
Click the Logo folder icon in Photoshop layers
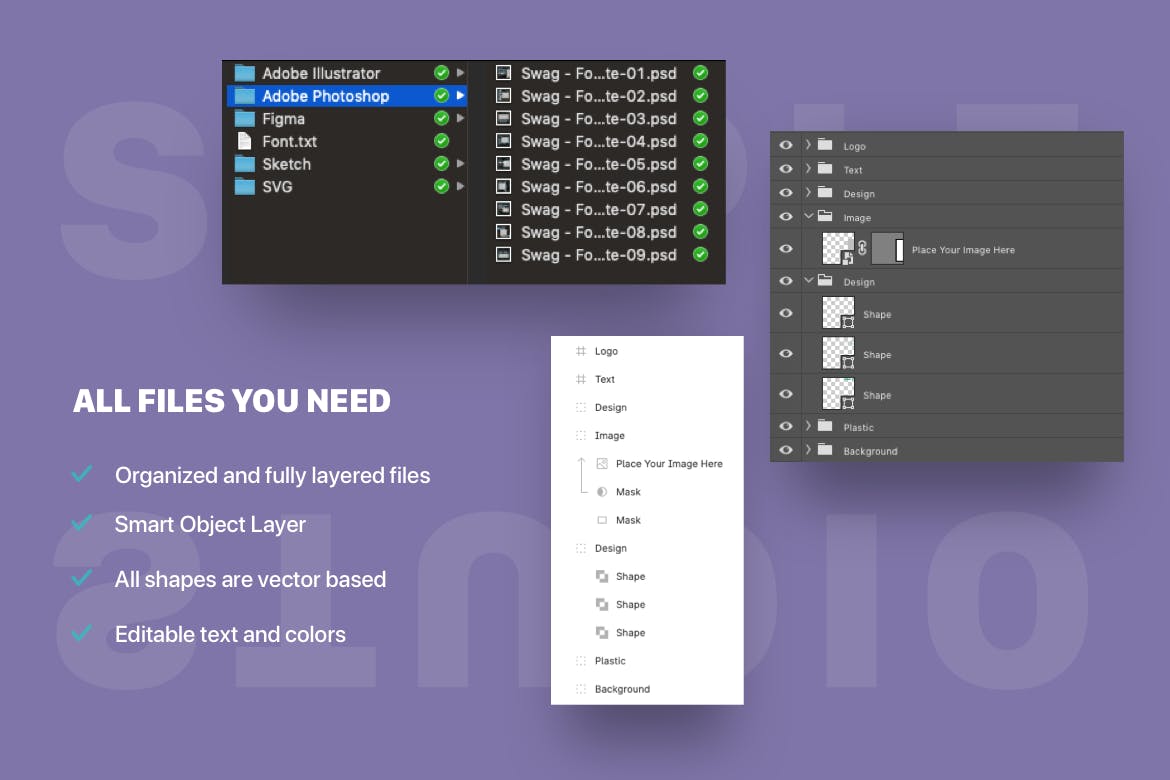click(825, 145)
